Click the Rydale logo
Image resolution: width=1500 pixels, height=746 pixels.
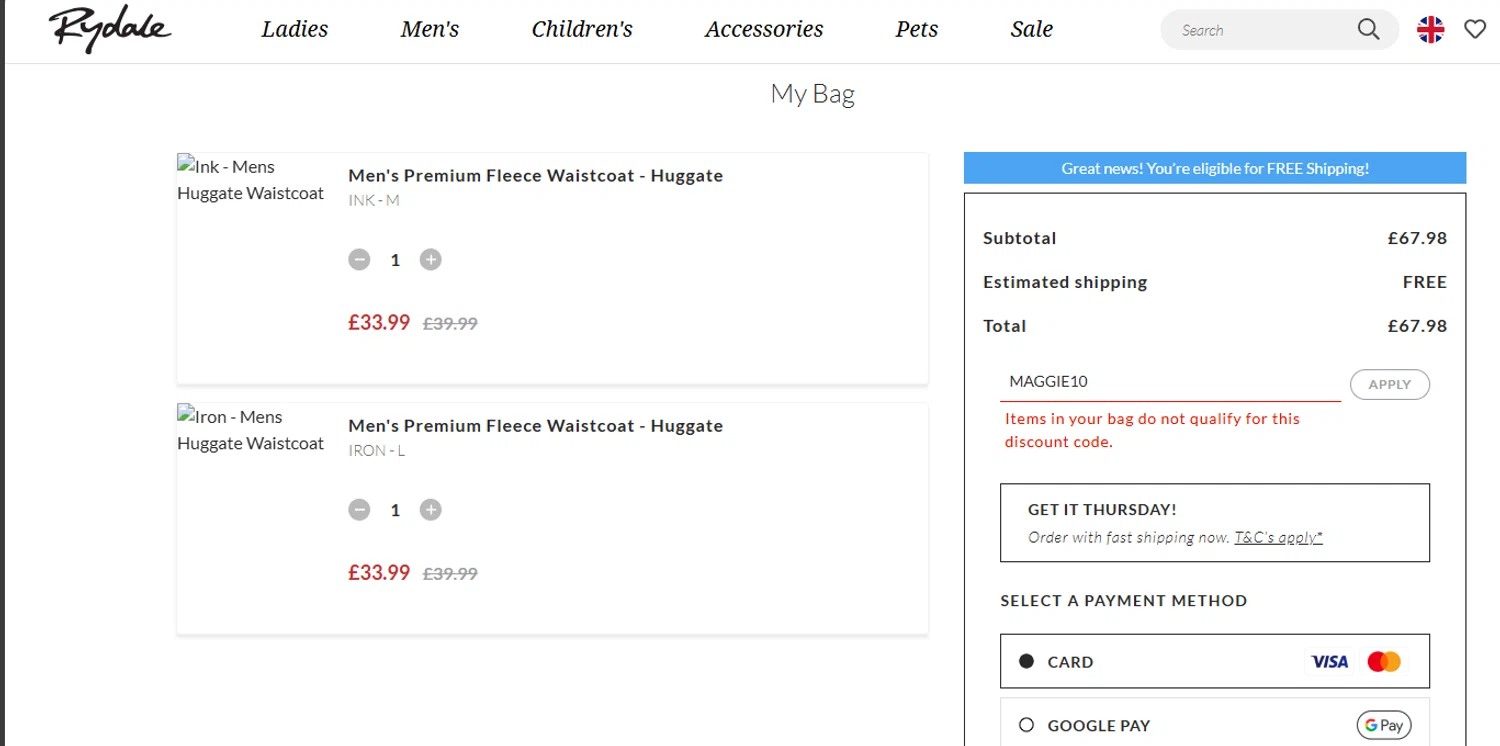pyautogui.click(x=109, y=30)
